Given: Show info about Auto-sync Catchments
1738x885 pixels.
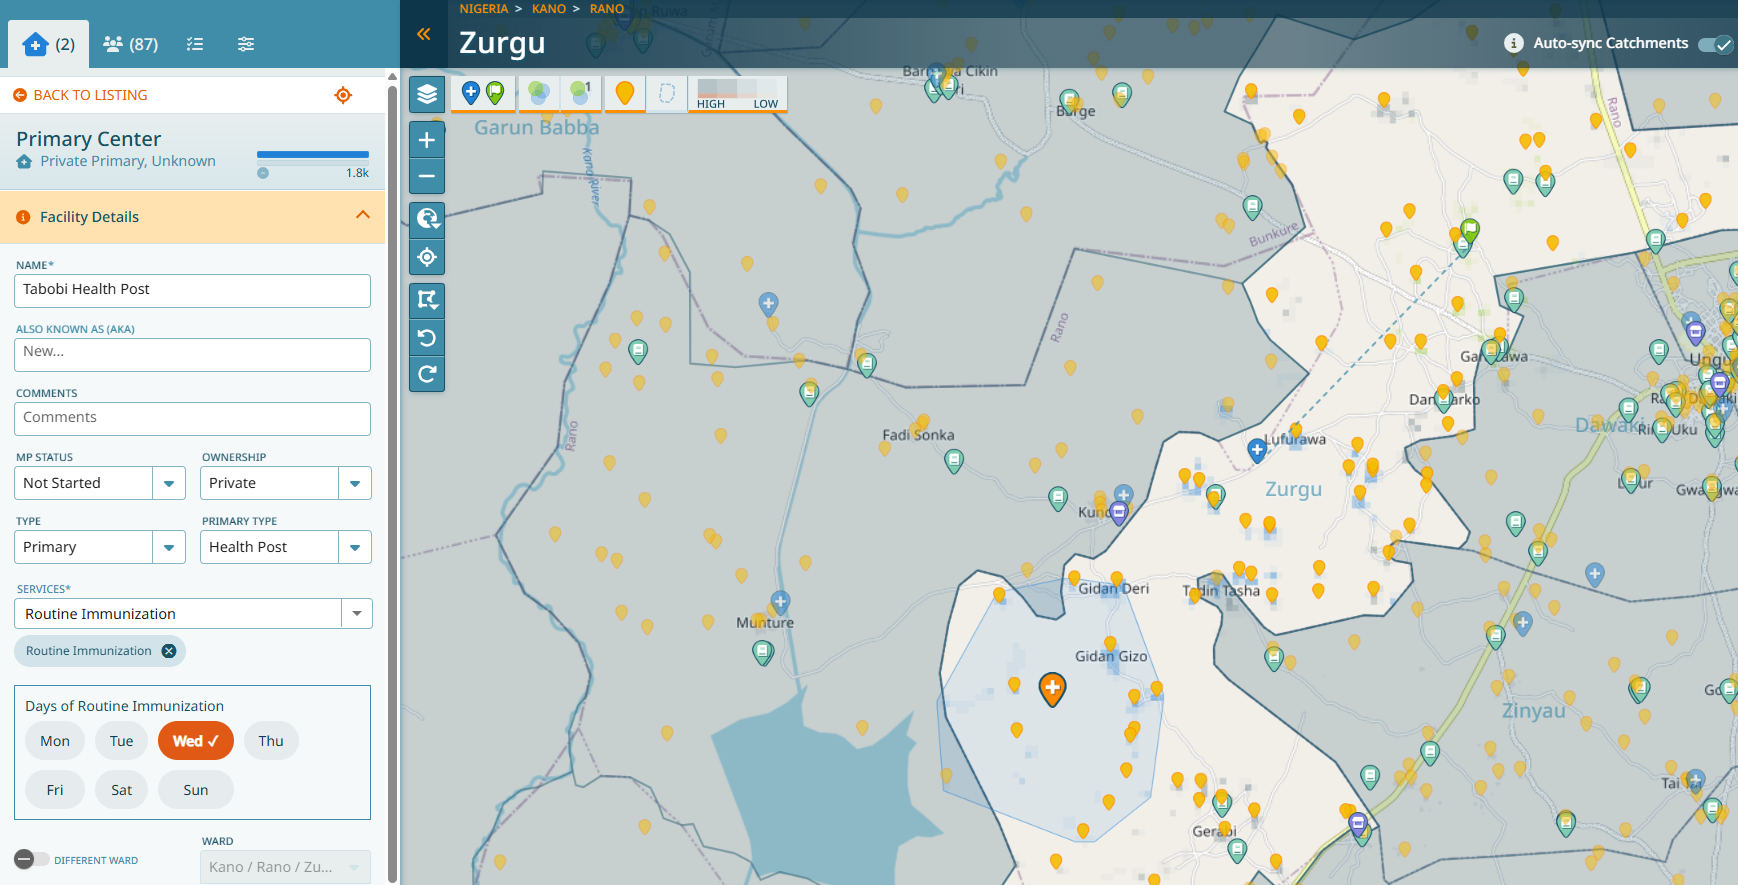Looking at the screenshot, I should tap(1514, 43).
